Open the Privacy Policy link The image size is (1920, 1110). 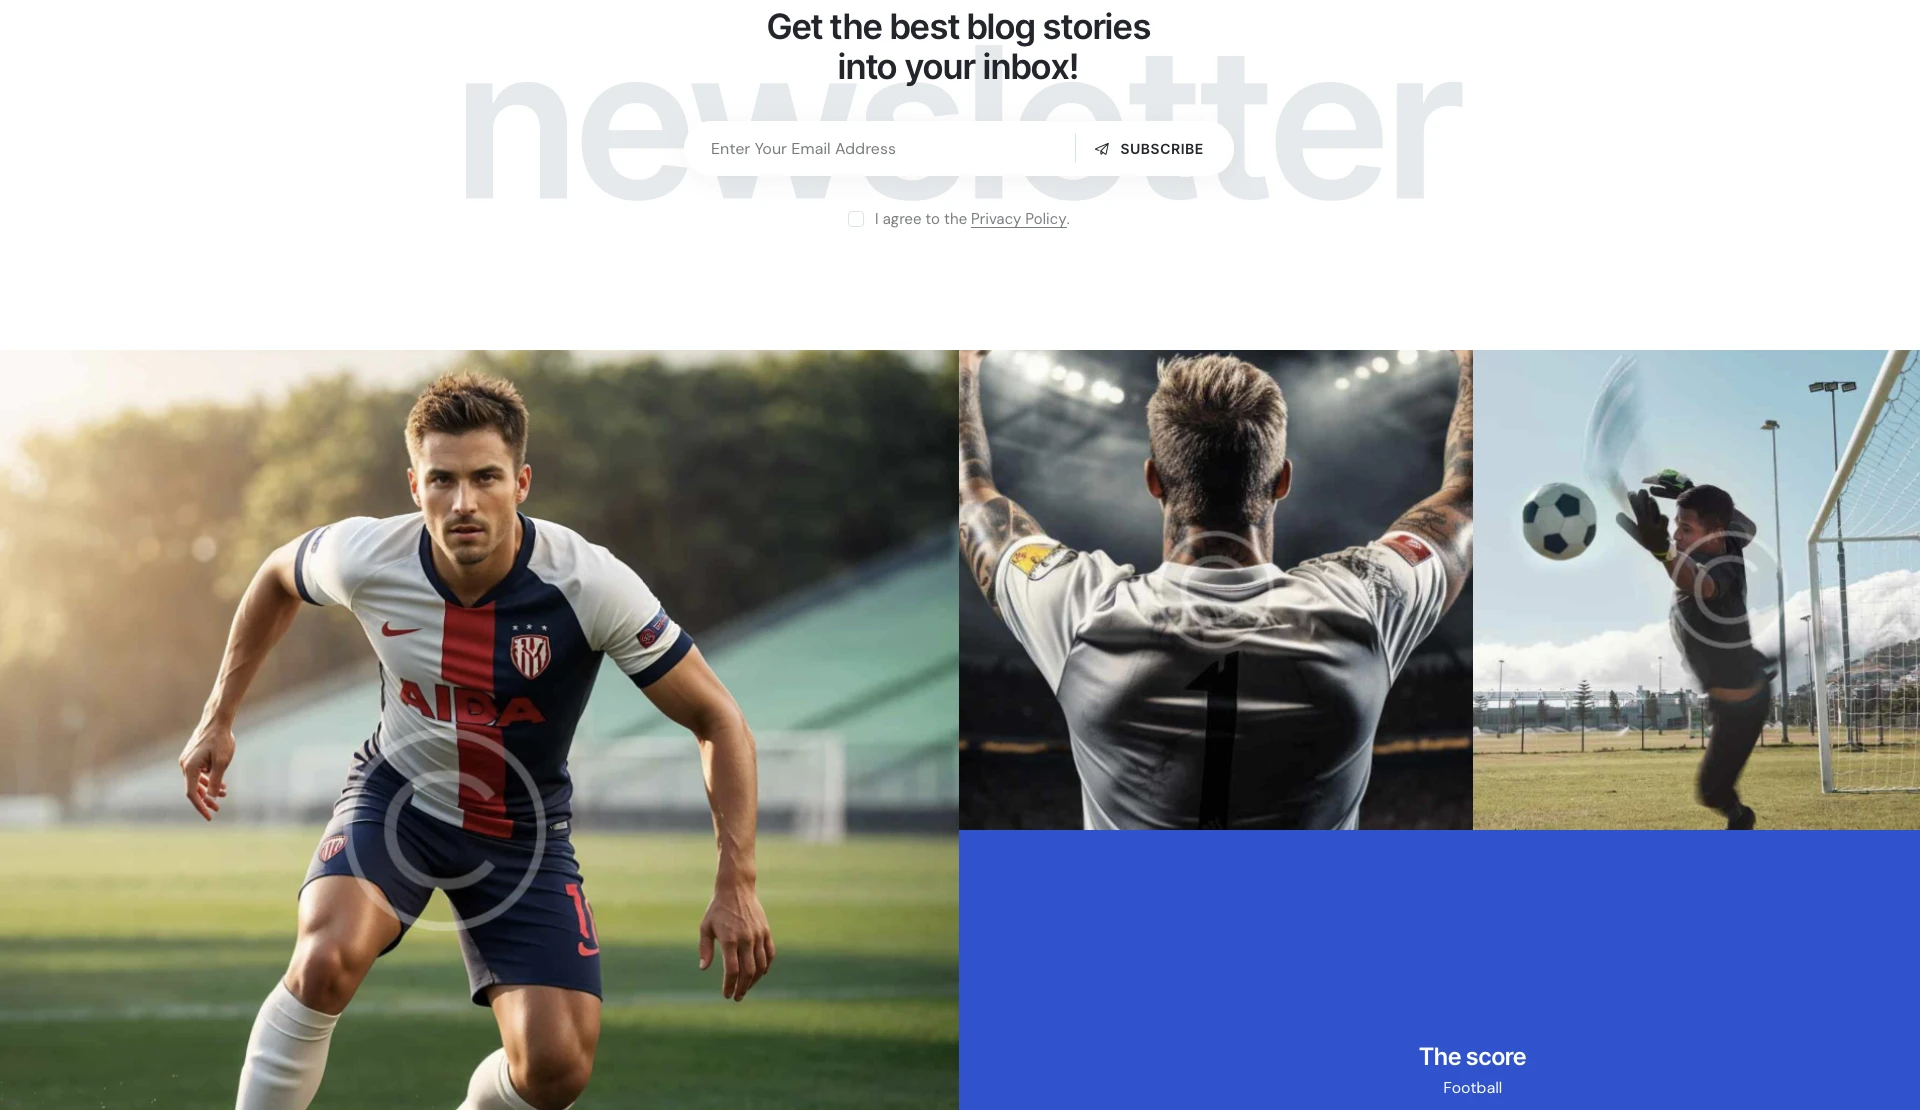click(1018, 219)
